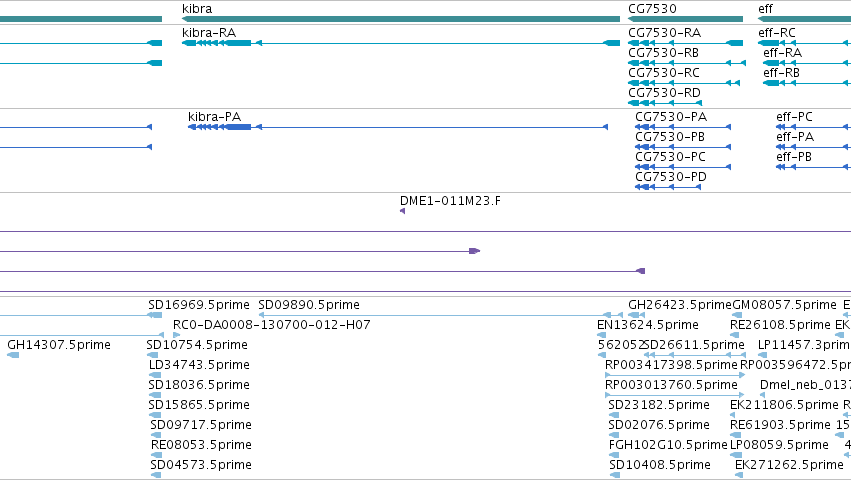Select SD10754.5prime EST
Viewport: 851px width, 480px height.
153,355
